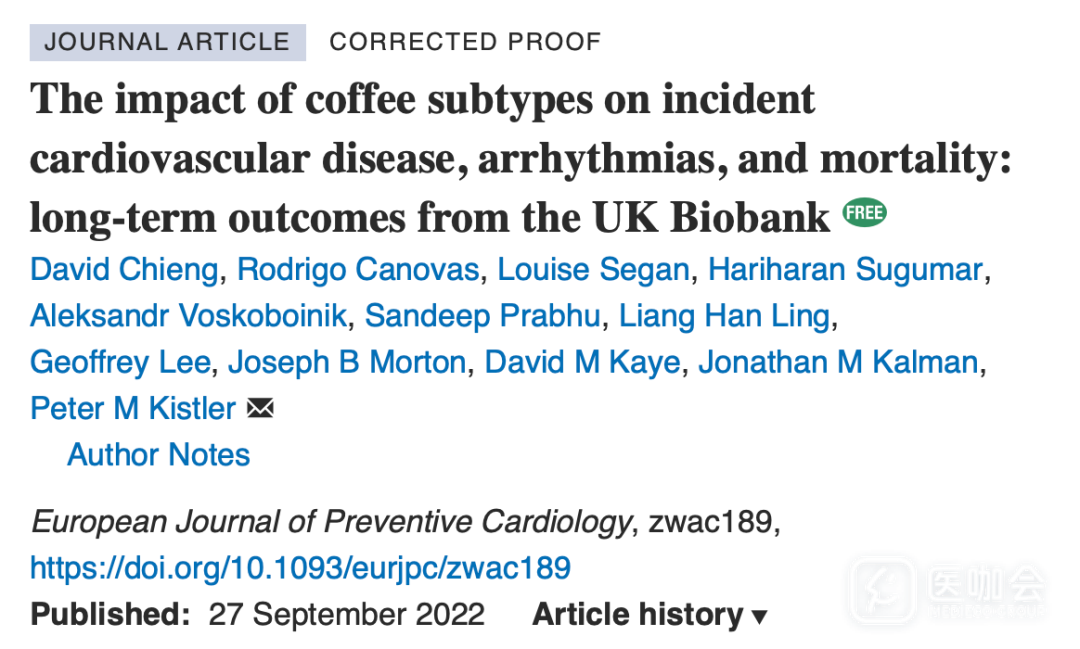
Task: Open the Author Notes section
Action: coord(158,455)
